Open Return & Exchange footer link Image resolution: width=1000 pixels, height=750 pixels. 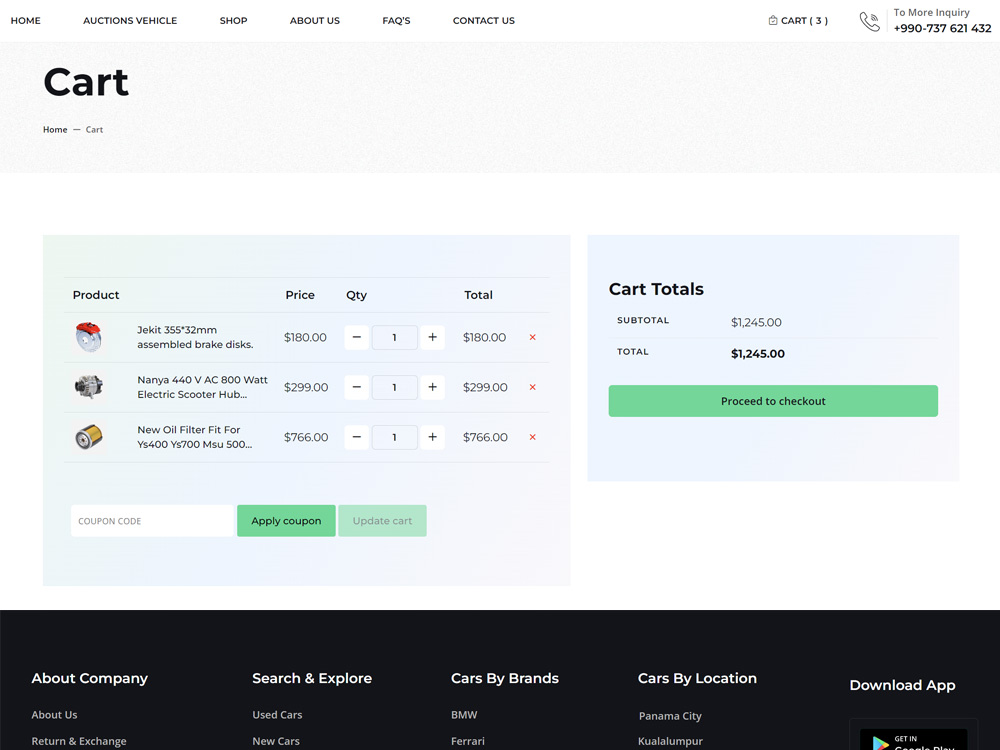click(x=79, y=741)
